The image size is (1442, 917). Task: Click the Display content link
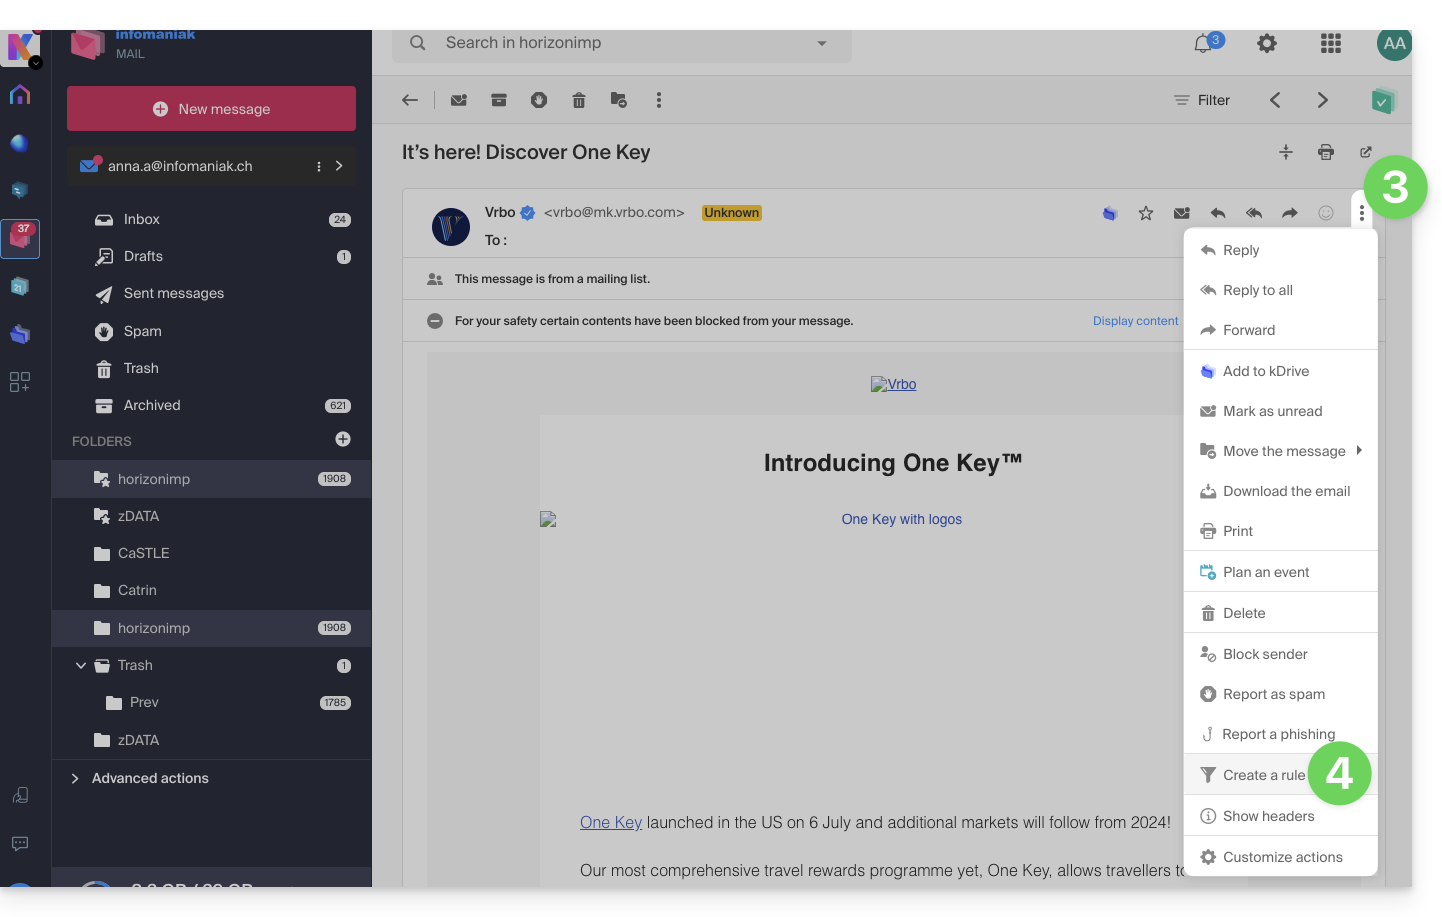[x=1135, y=321]
